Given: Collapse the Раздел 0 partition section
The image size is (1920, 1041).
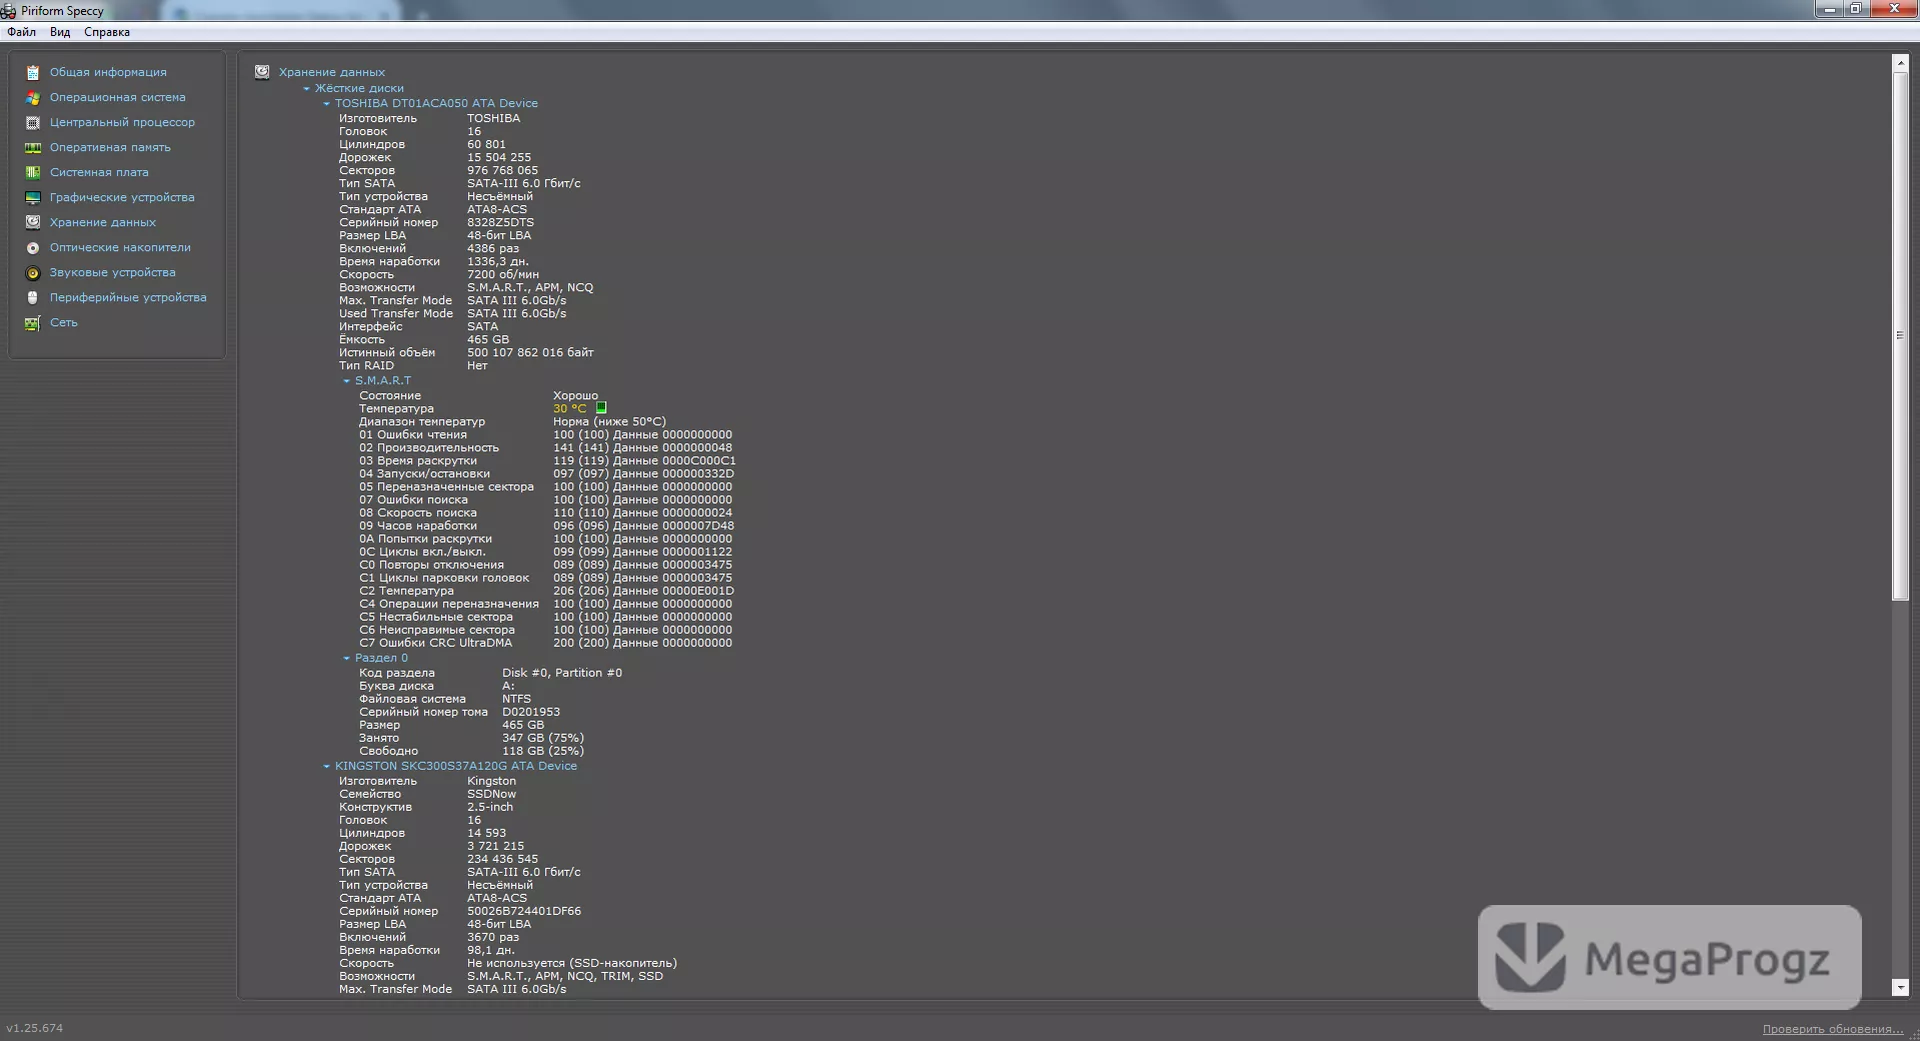Looking at the screenshot, I should point(347,658).
